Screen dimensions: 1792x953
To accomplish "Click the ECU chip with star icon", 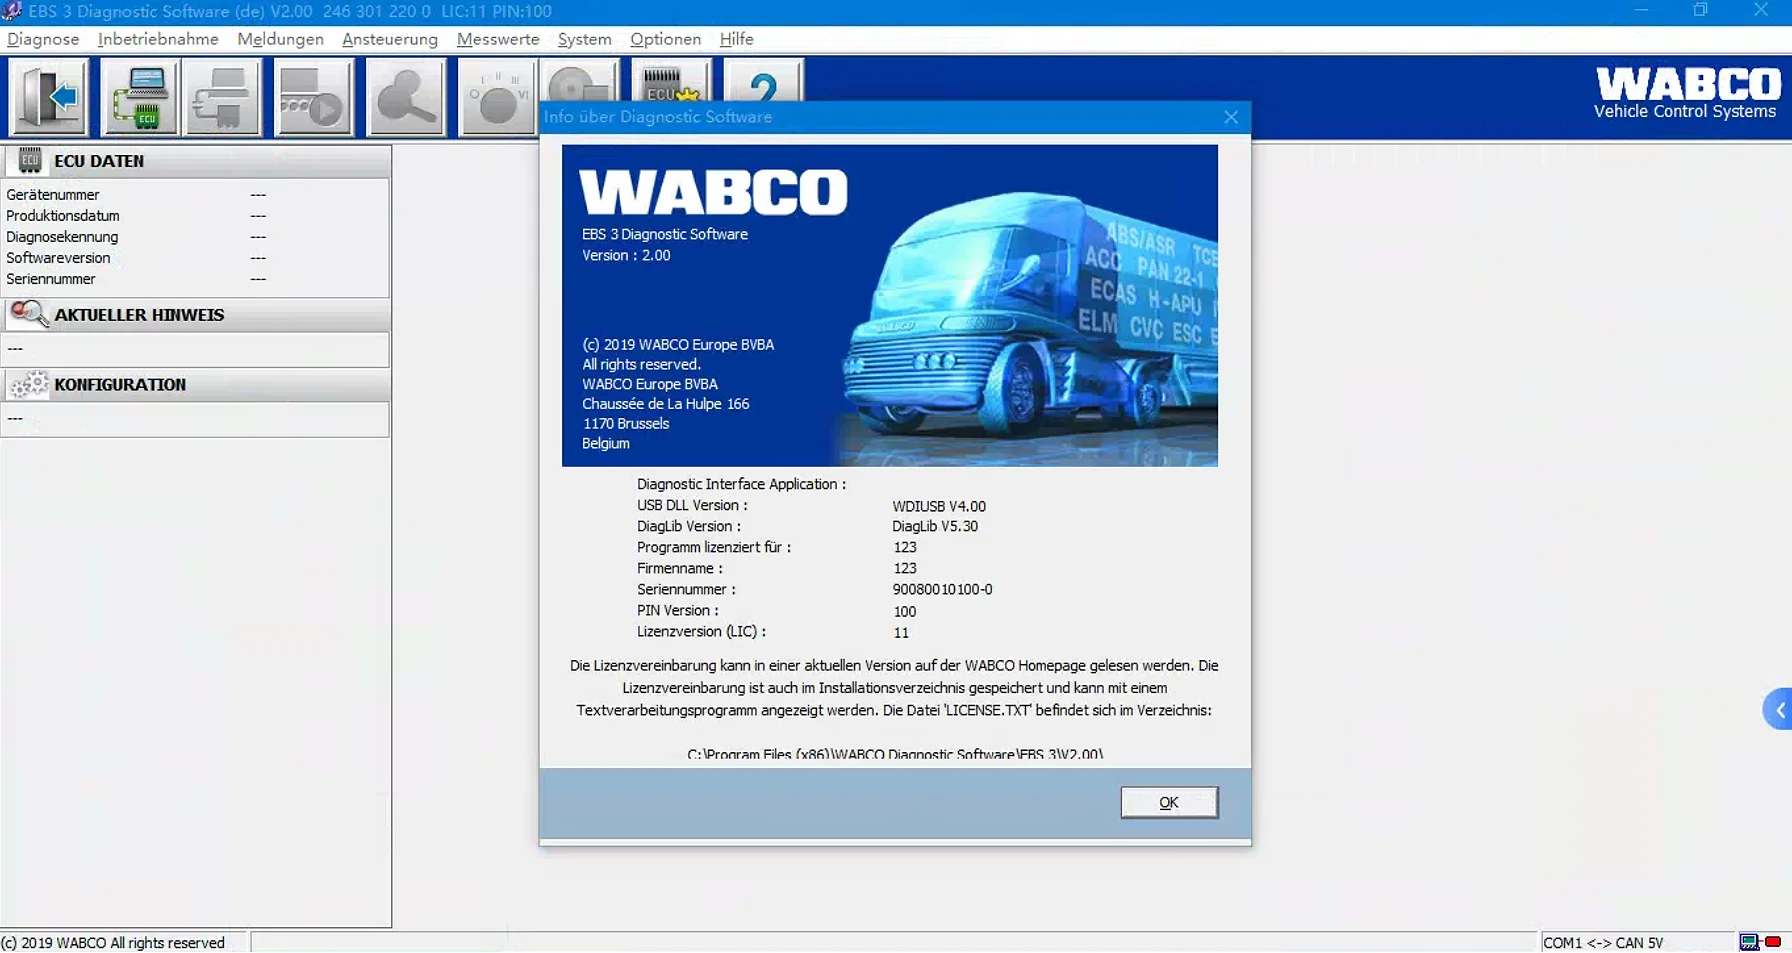I will tap(671, 82).
